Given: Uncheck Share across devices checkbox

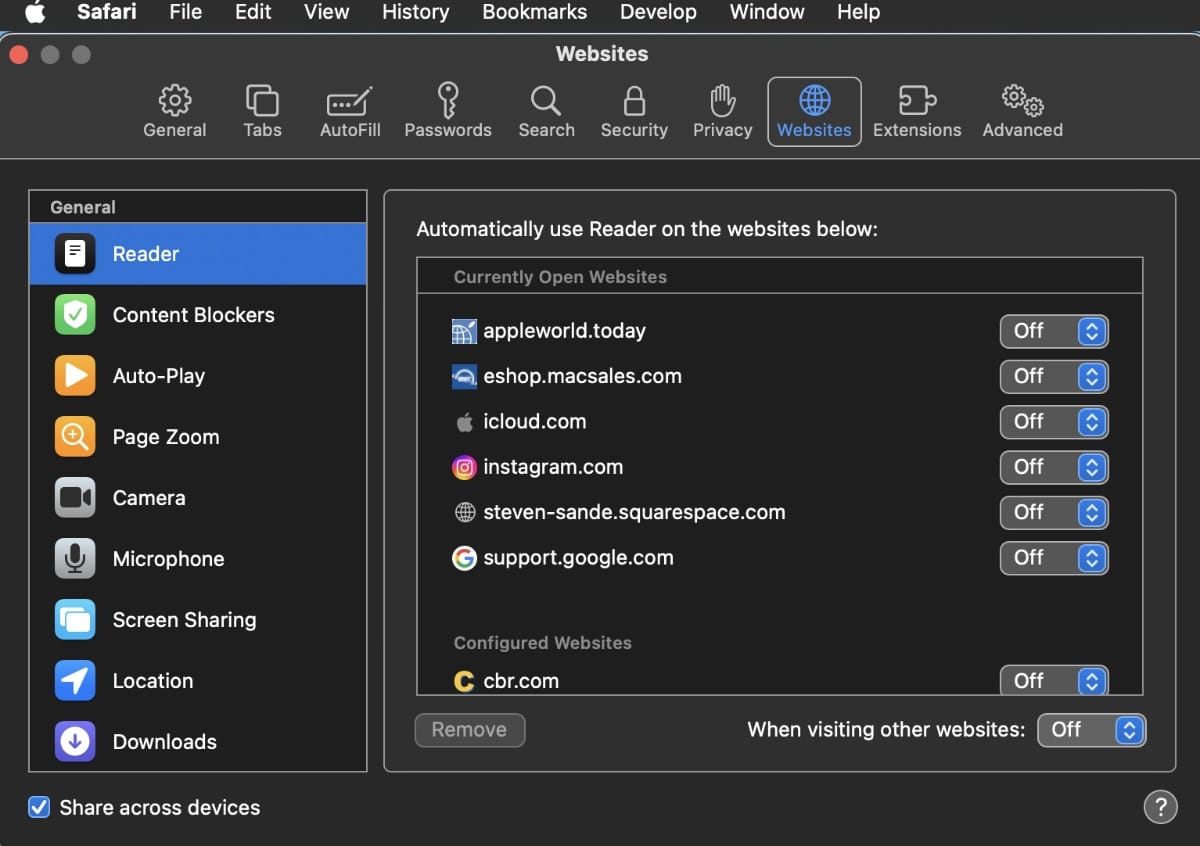Looking at the screenshot, I should [x=39, y=807].
